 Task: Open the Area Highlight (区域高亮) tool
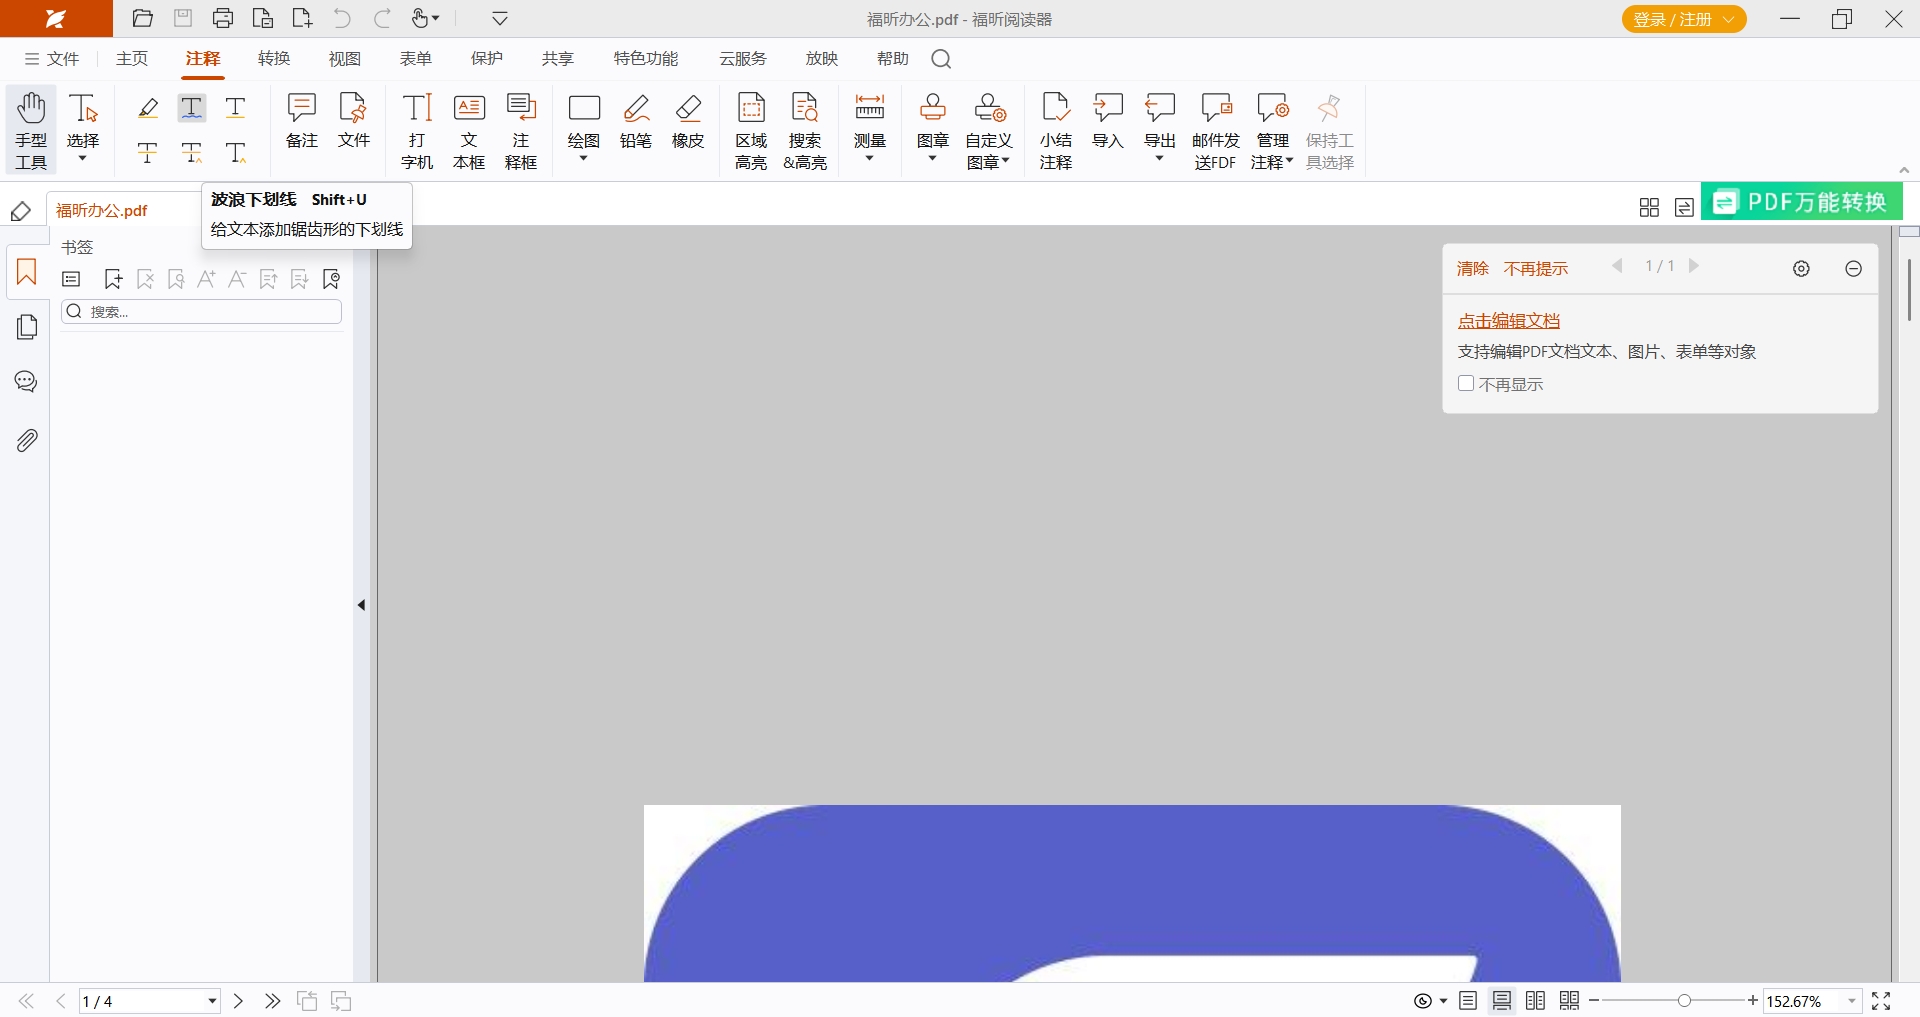coord(751,130)
